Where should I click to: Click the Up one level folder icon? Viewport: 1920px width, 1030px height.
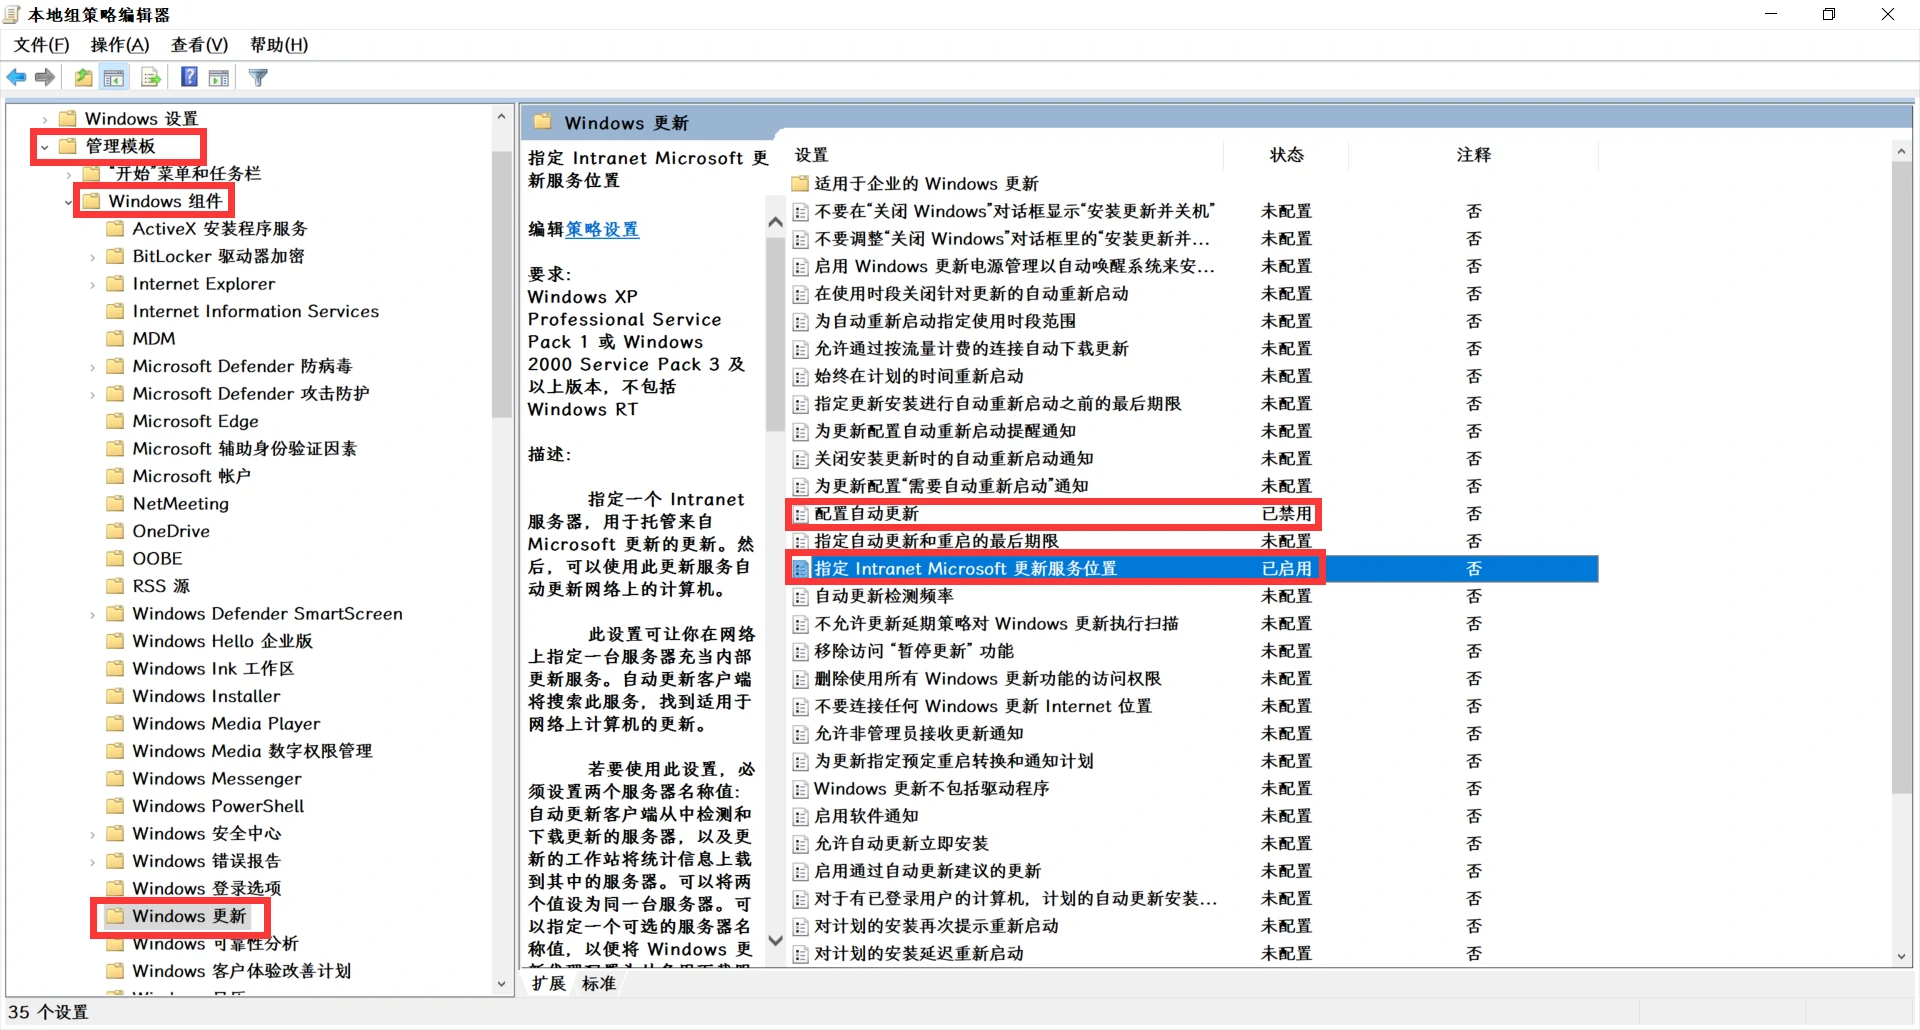click(84, 78)
